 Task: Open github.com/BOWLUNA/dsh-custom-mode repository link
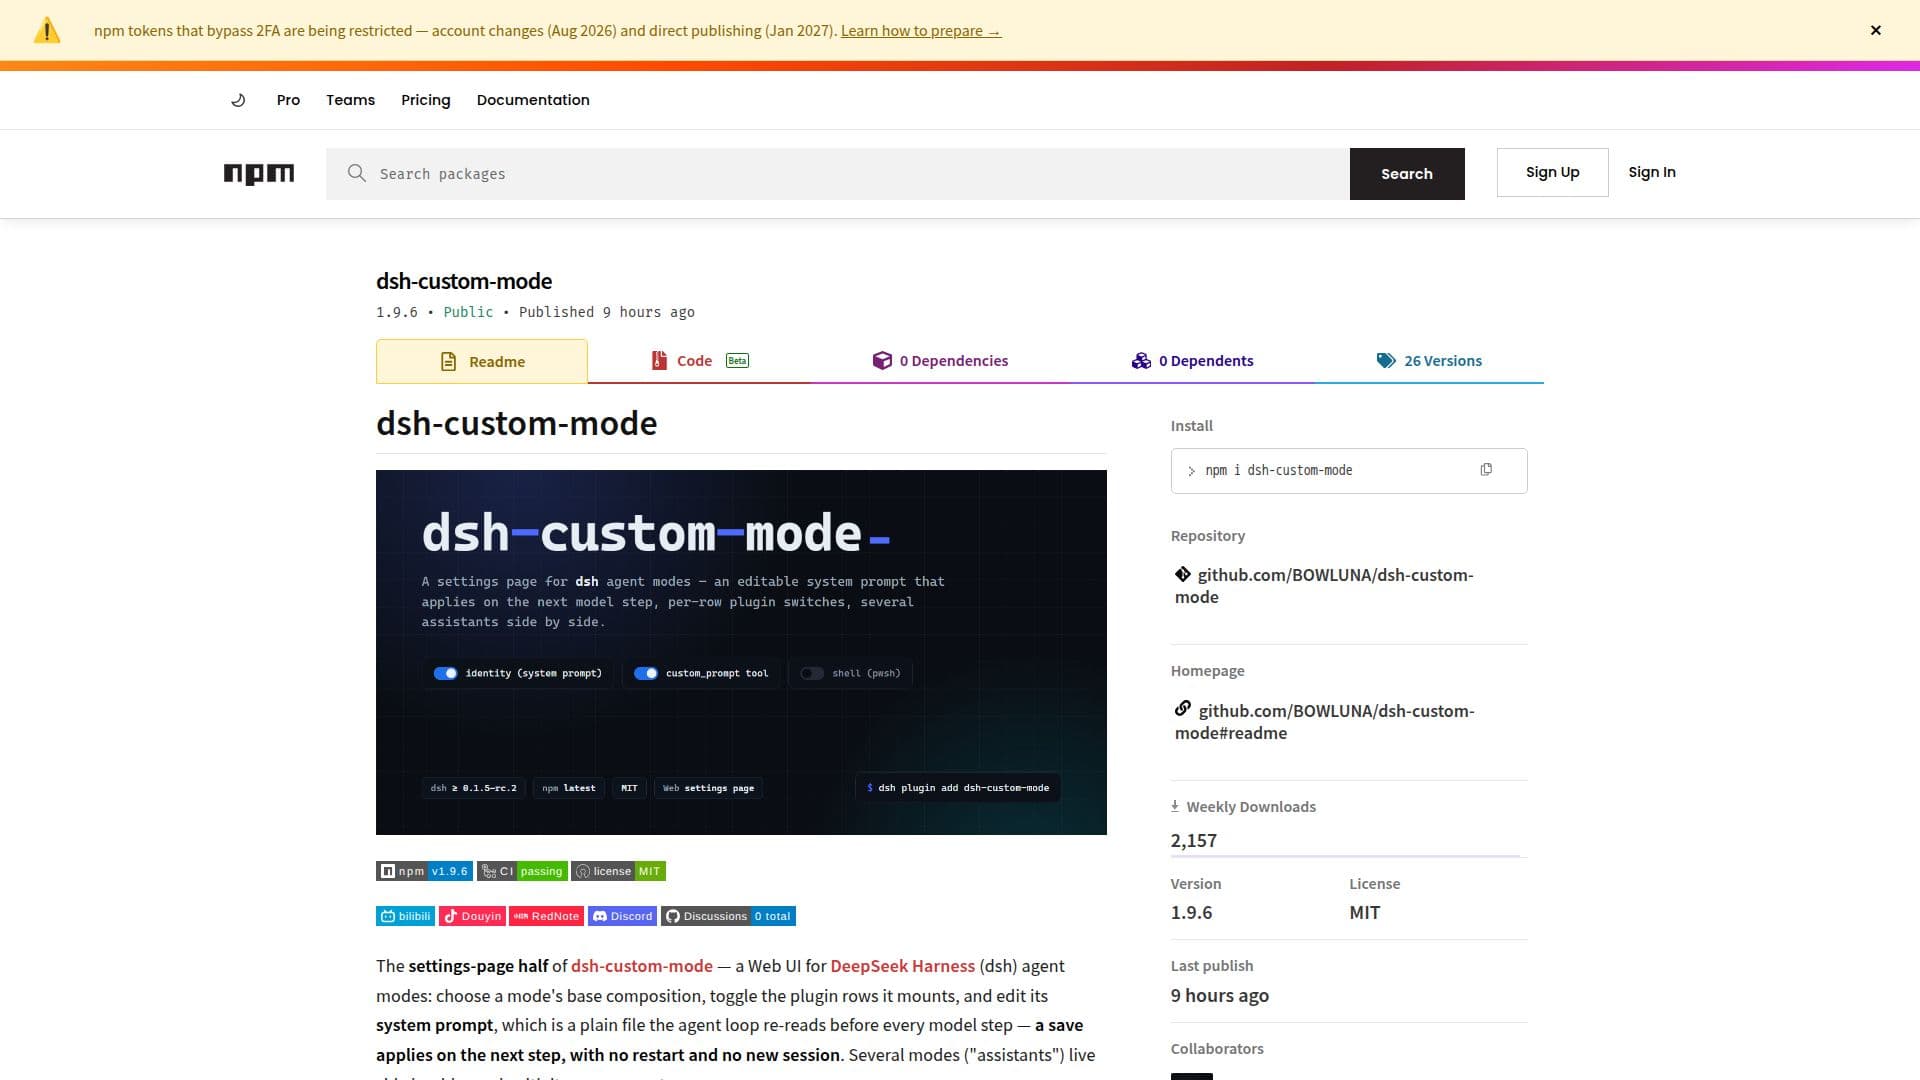(1324, 586)
